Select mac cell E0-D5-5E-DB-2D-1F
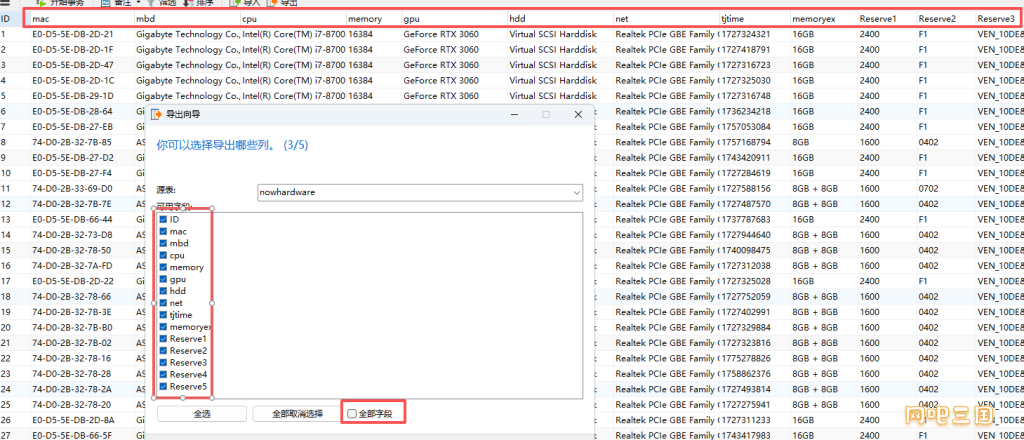This screenshot has height=440, width=1024. (82, 50)
